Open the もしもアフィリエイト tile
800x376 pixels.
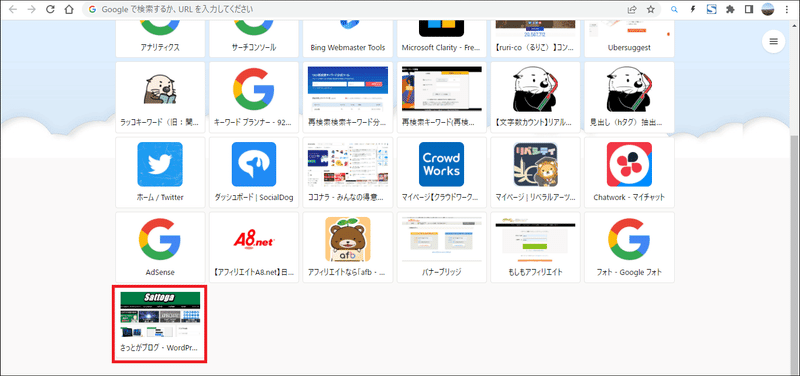pos(535,247)
